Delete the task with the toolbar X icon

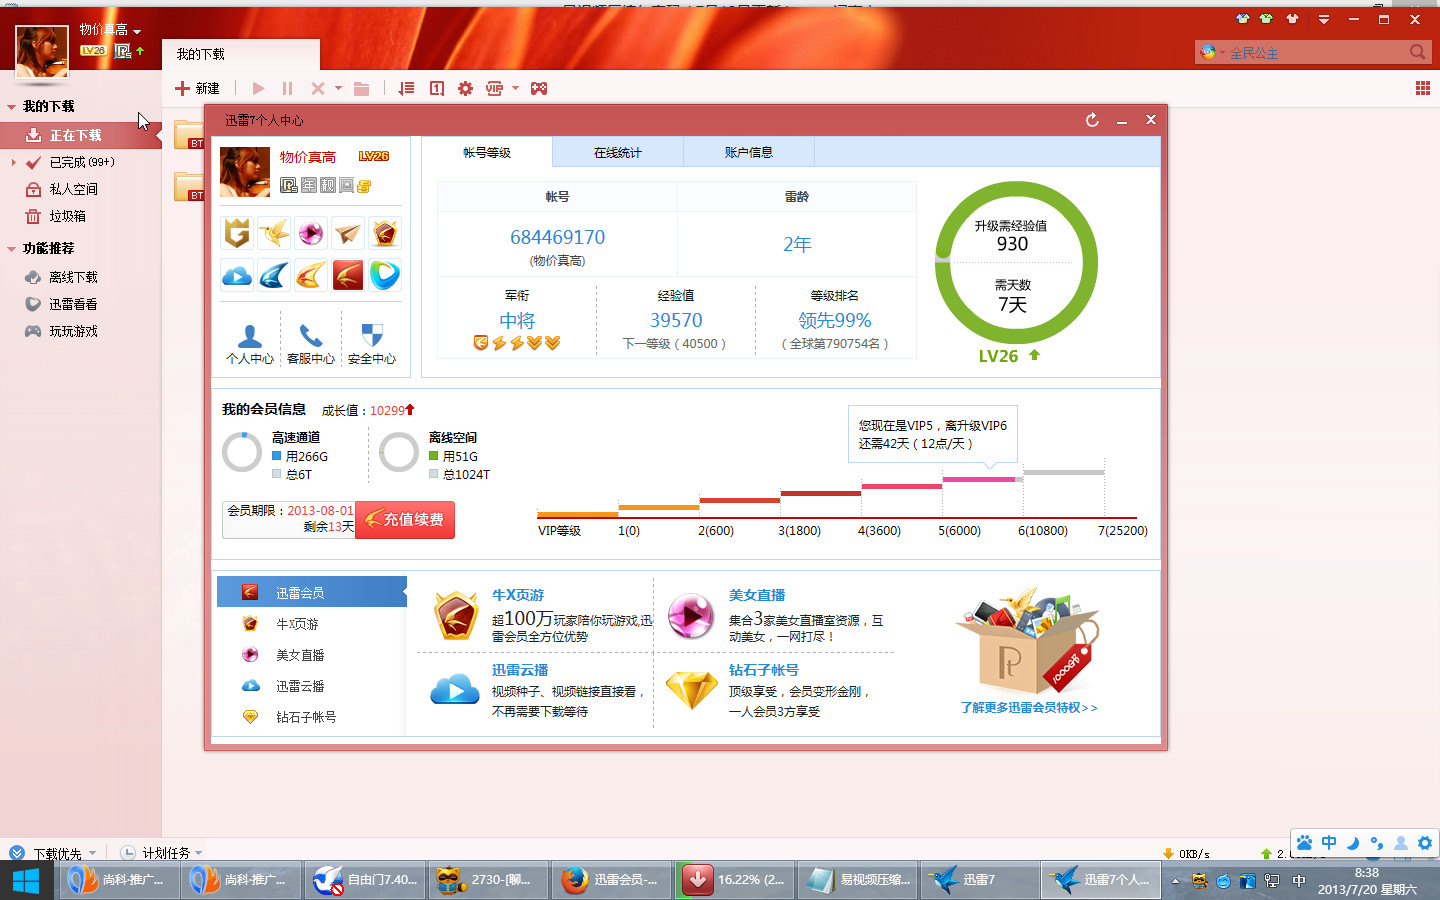point(317,88)
